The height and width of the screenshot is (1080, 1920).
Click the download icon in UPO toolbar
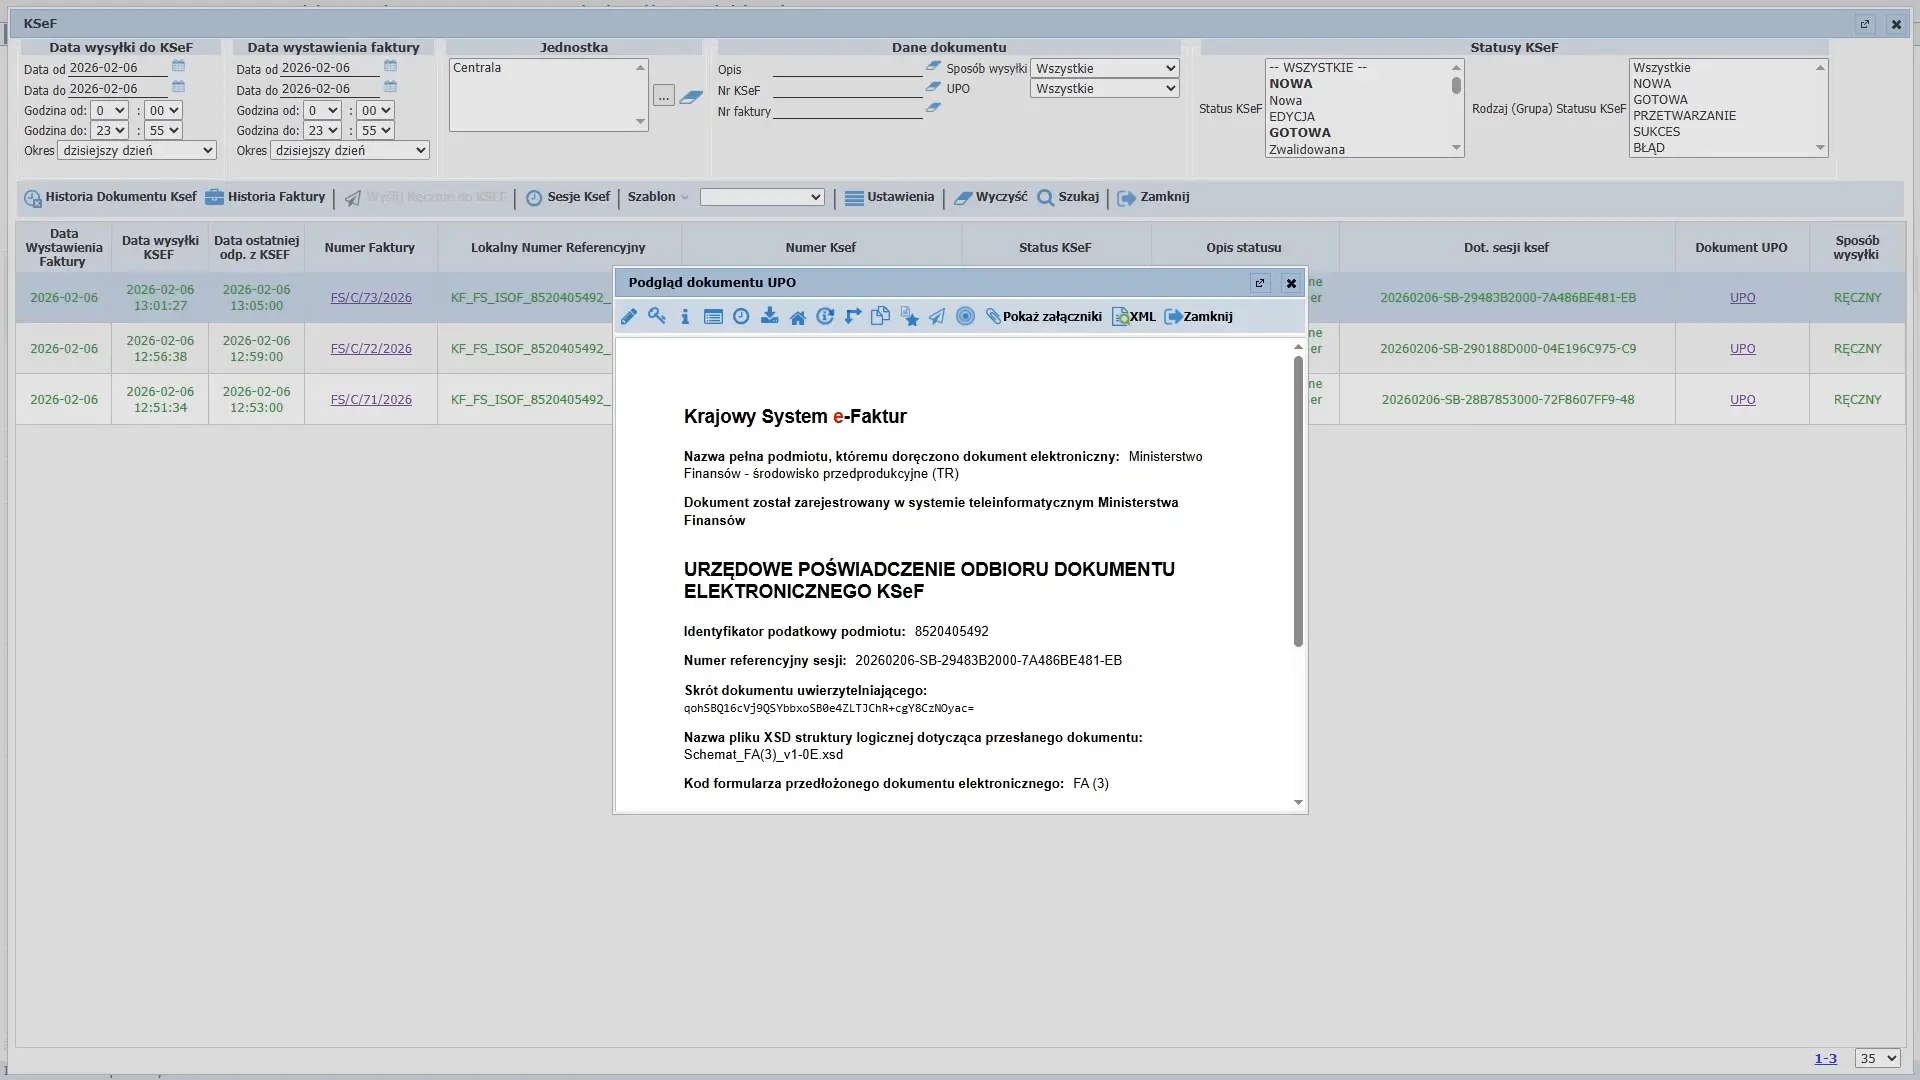769,317
